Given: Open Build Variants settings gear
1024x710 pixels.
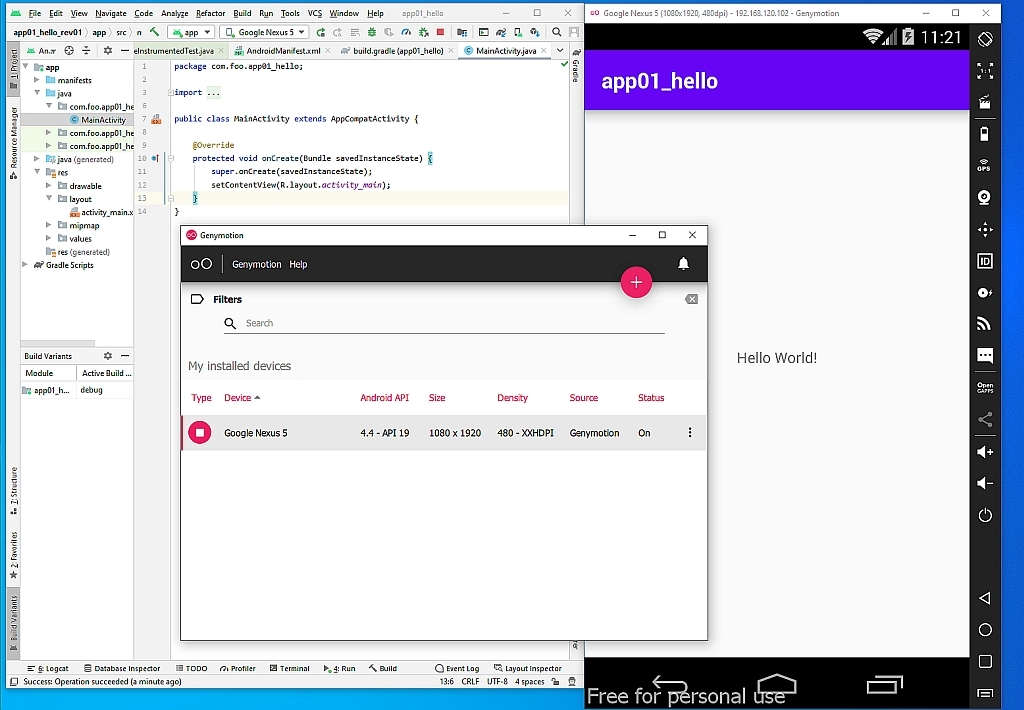Looking at the screenshot, I should [x=108, y=356].
